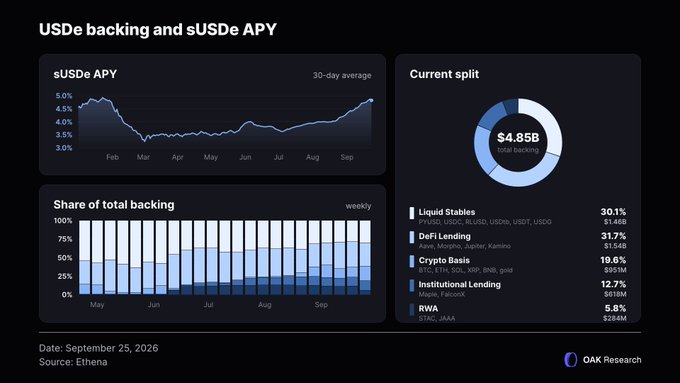The height and width of the screenshot is (383, 680).
Task: Click the $1.54B amount
Action: 615,246
